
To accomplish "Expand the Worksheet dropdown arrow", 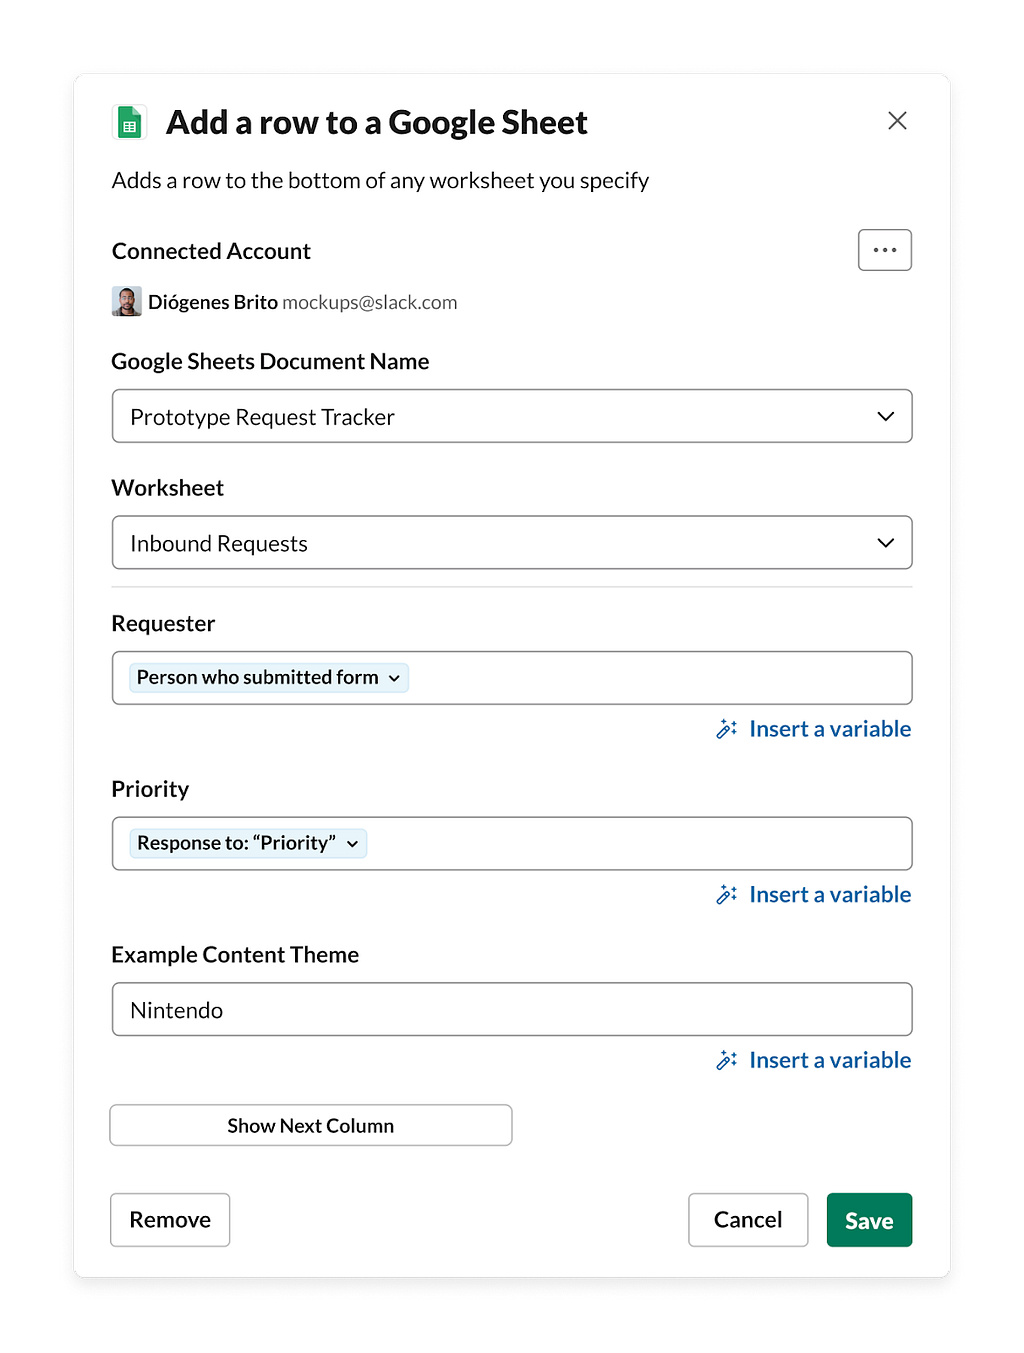I will (x=885, y=543).
